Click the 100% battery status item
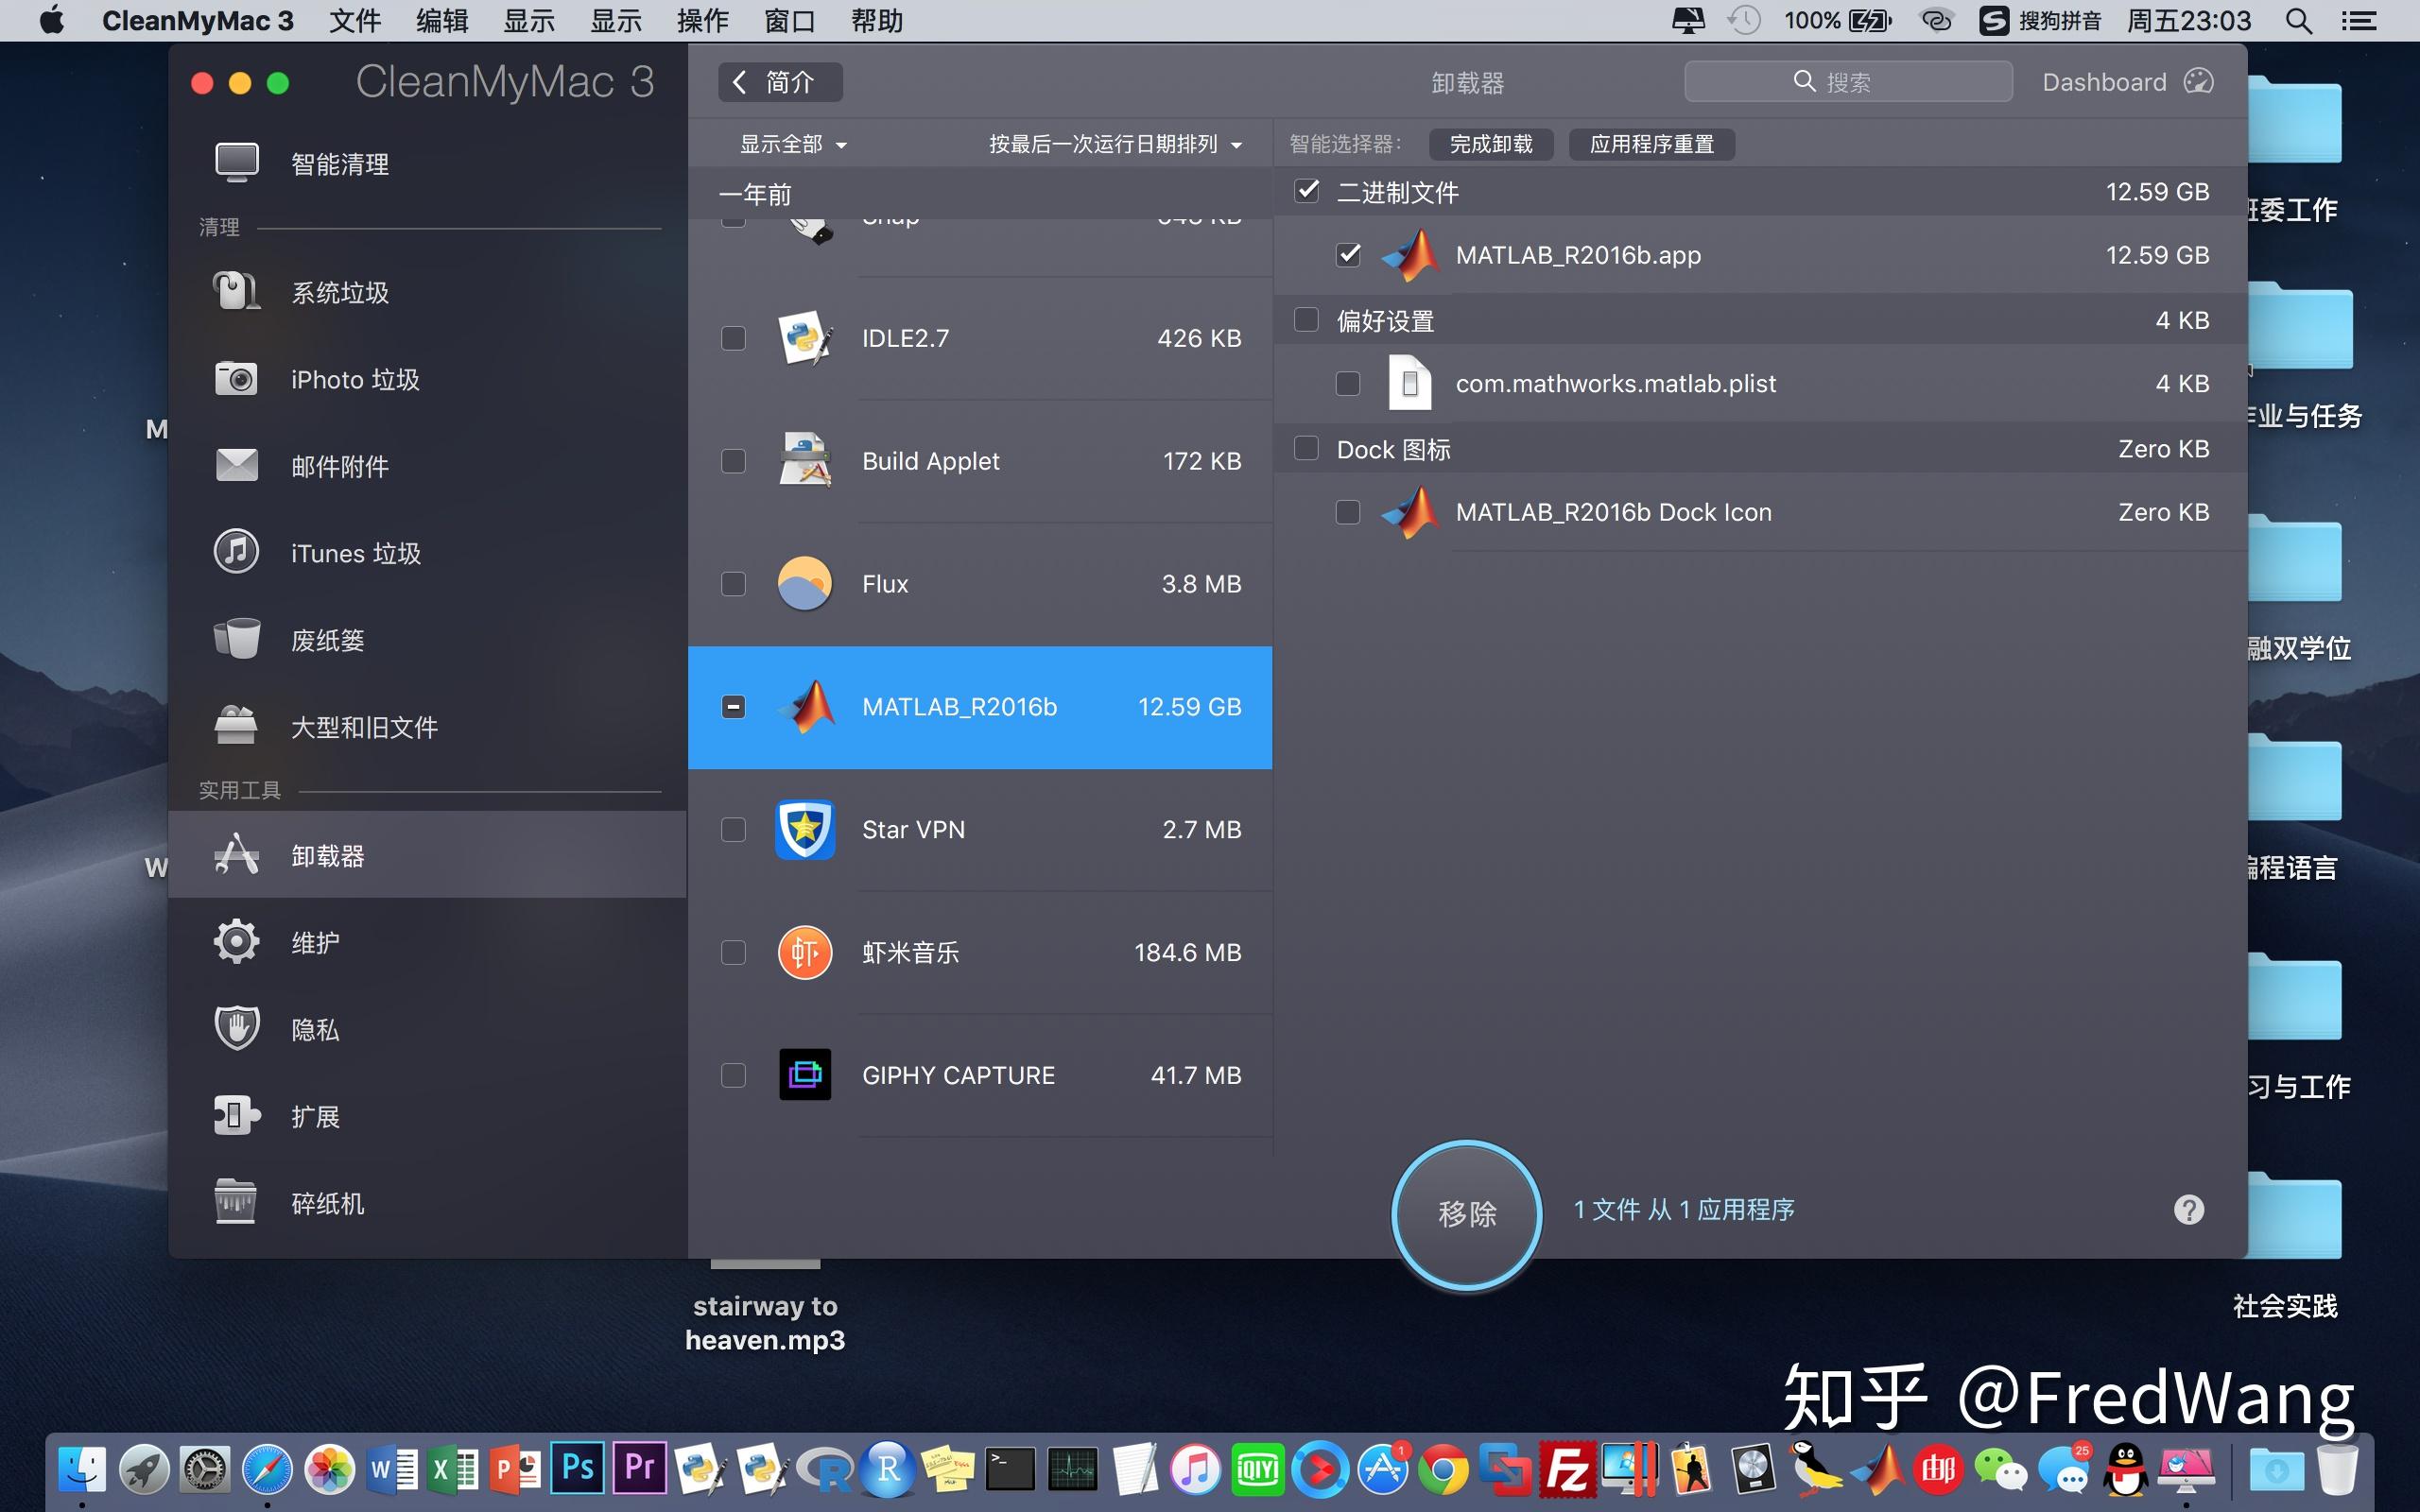The image size is (2420, 1512). [x=1838, y=21]
